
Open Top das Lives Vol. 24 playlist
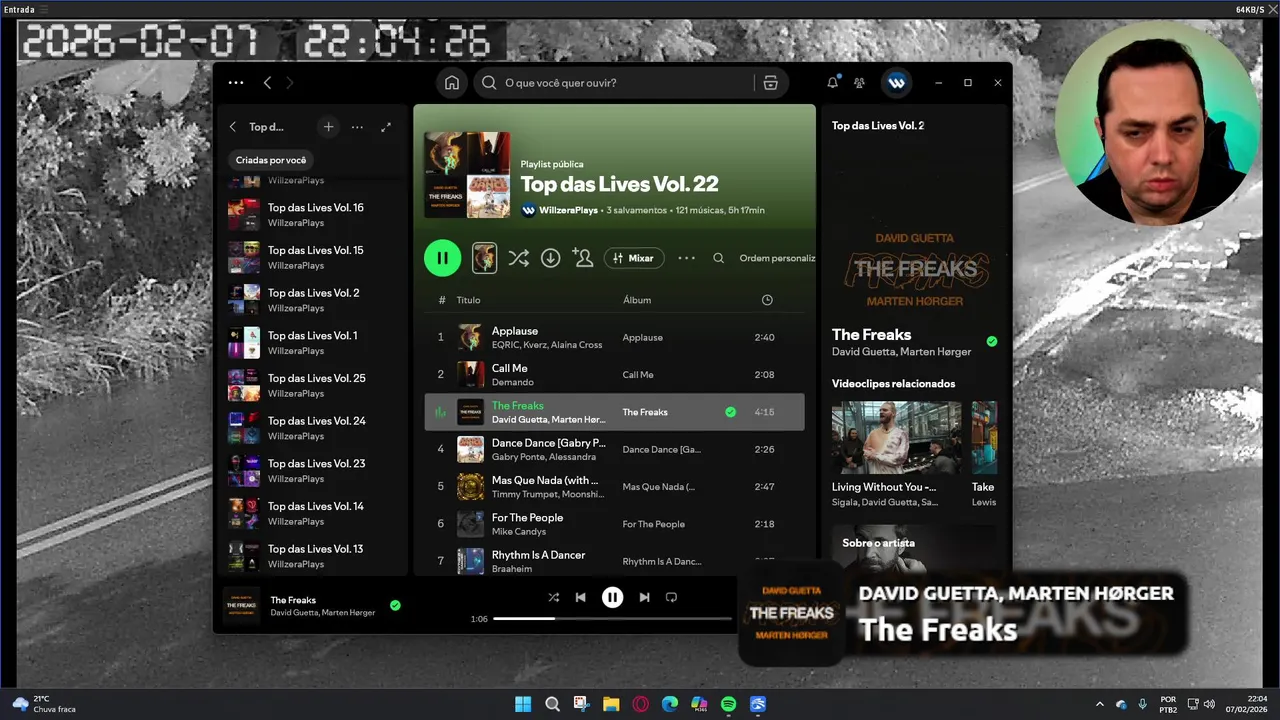point(312,428)
